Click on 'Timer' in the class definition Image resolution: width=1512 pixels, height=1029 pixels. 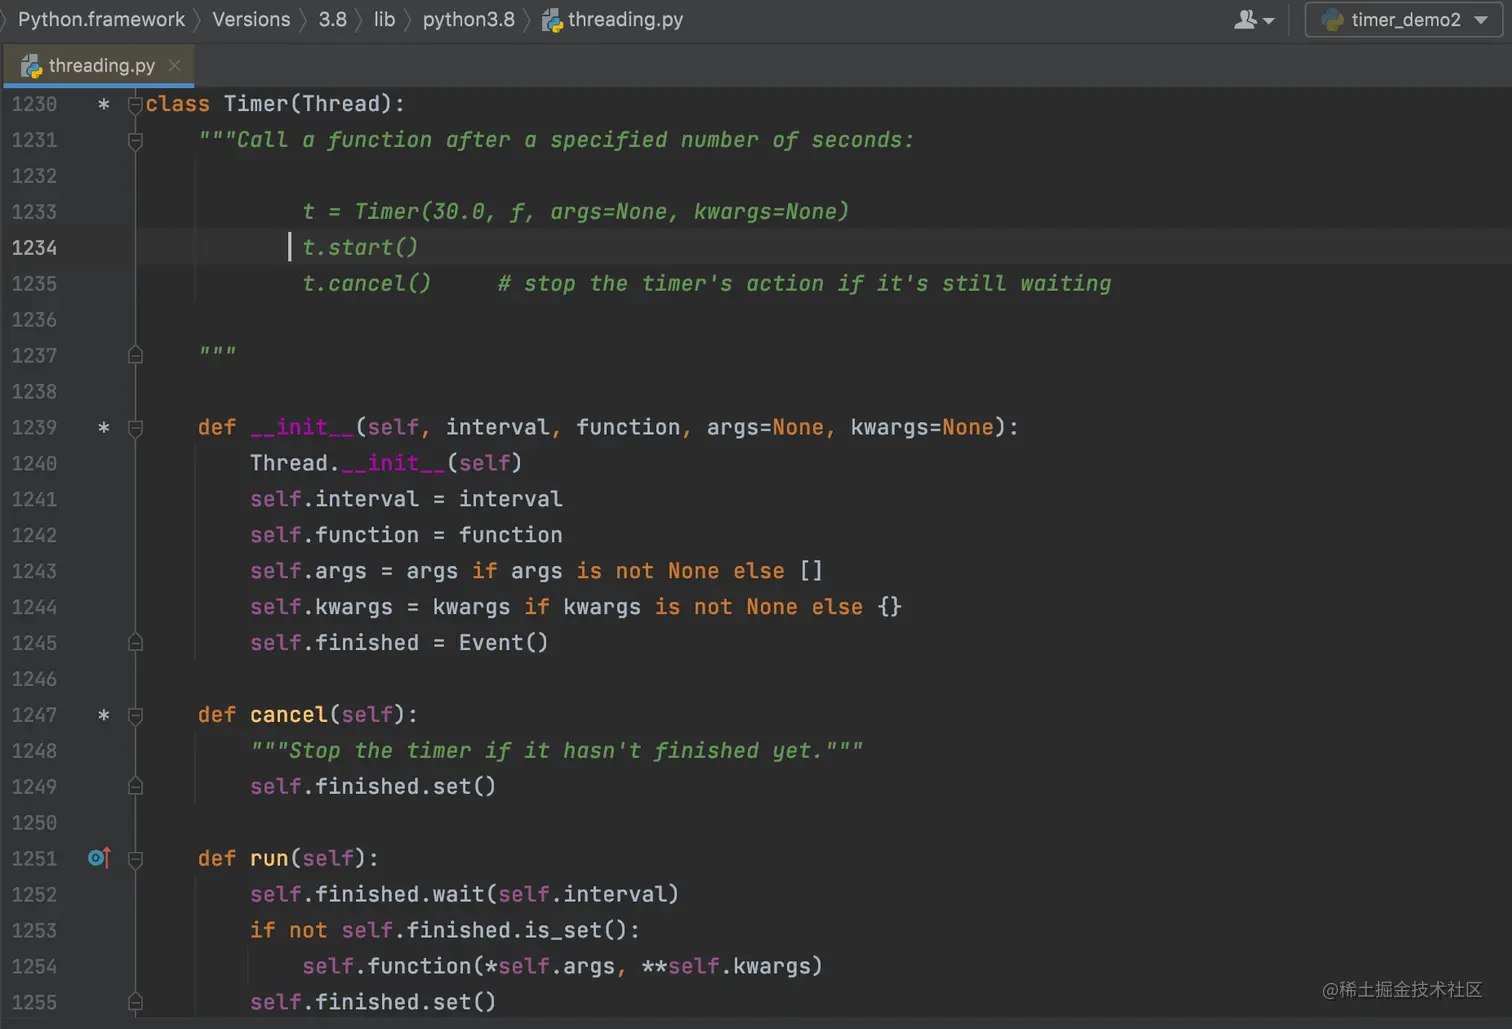(256, 104)
